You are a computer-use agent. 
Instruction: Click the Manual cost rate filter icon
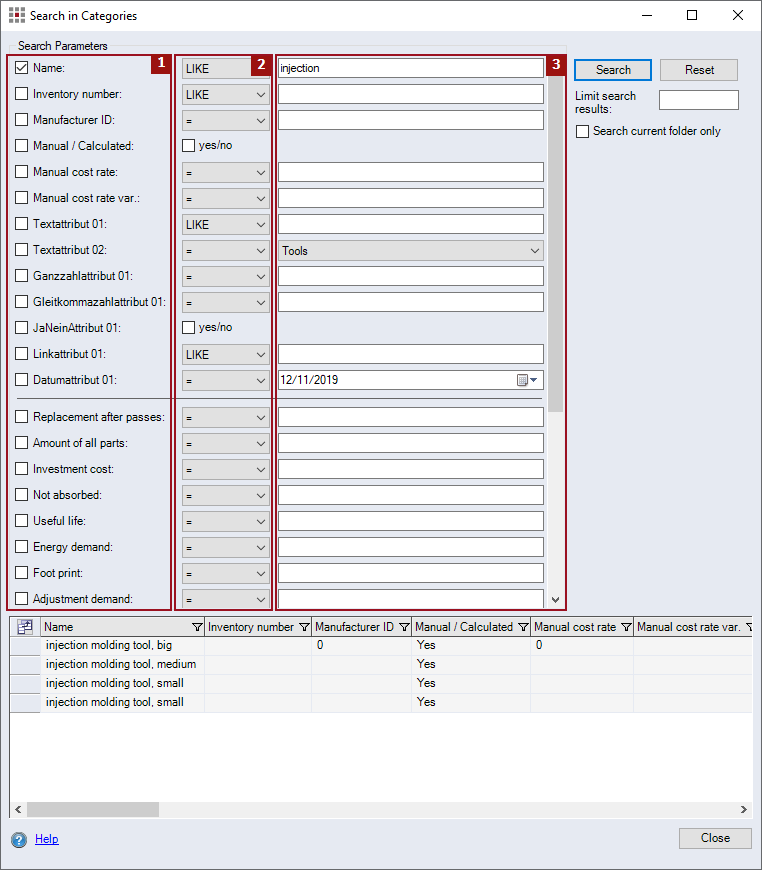point(626,627)
